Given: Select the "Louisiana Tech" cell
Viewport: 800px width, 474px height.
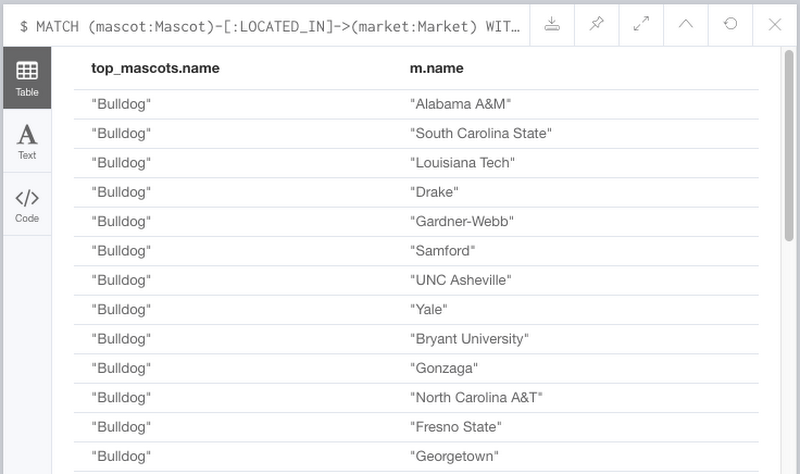Looking at the screenshot, I should pyautogui.click(x=462, y=163).
